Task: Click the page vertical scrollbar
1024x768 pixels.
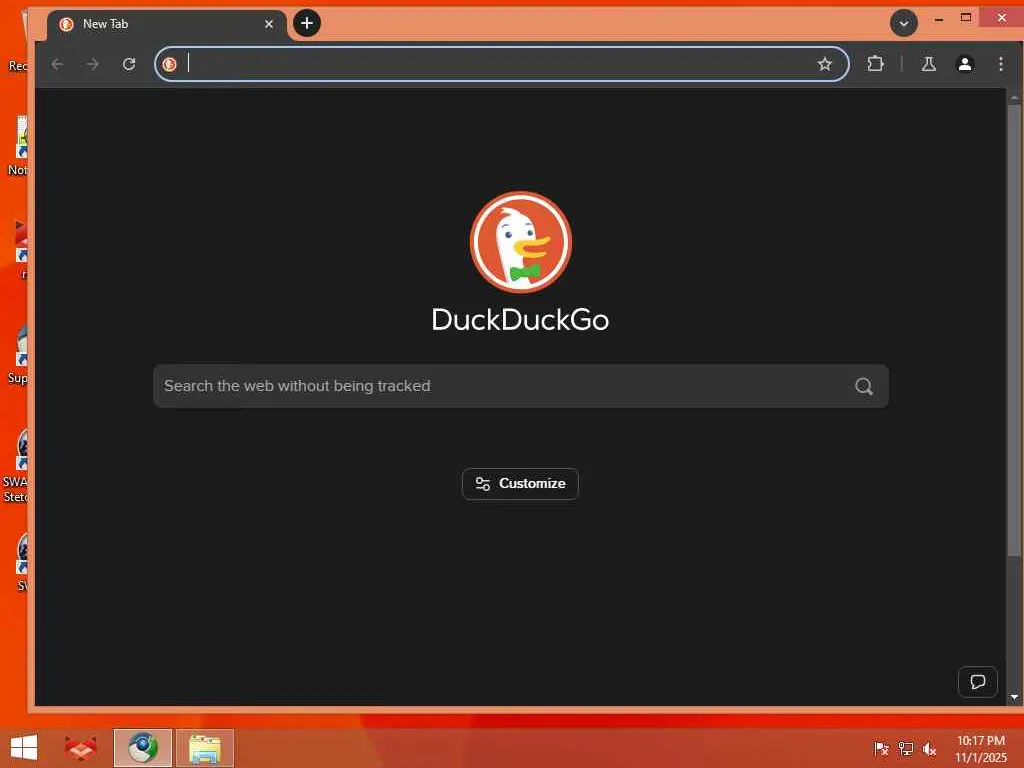Action: (1014, 330)
